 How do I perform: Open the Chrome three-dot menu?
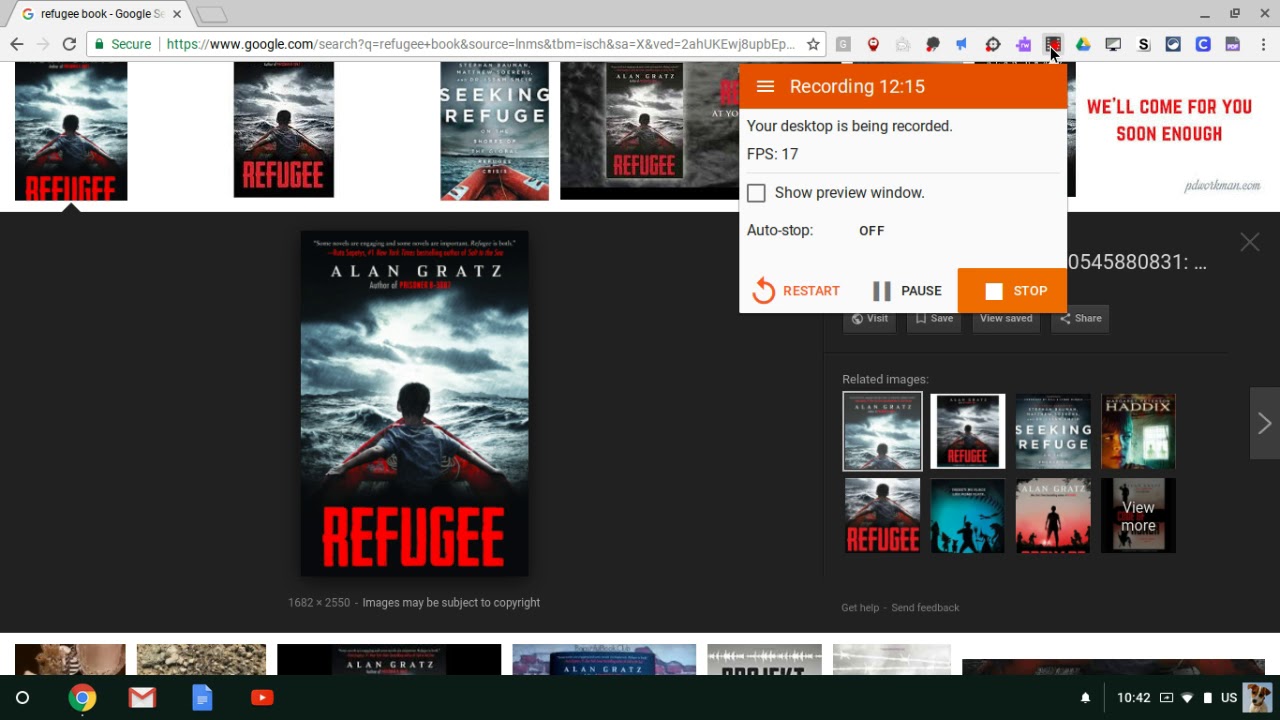[1264, 44]
